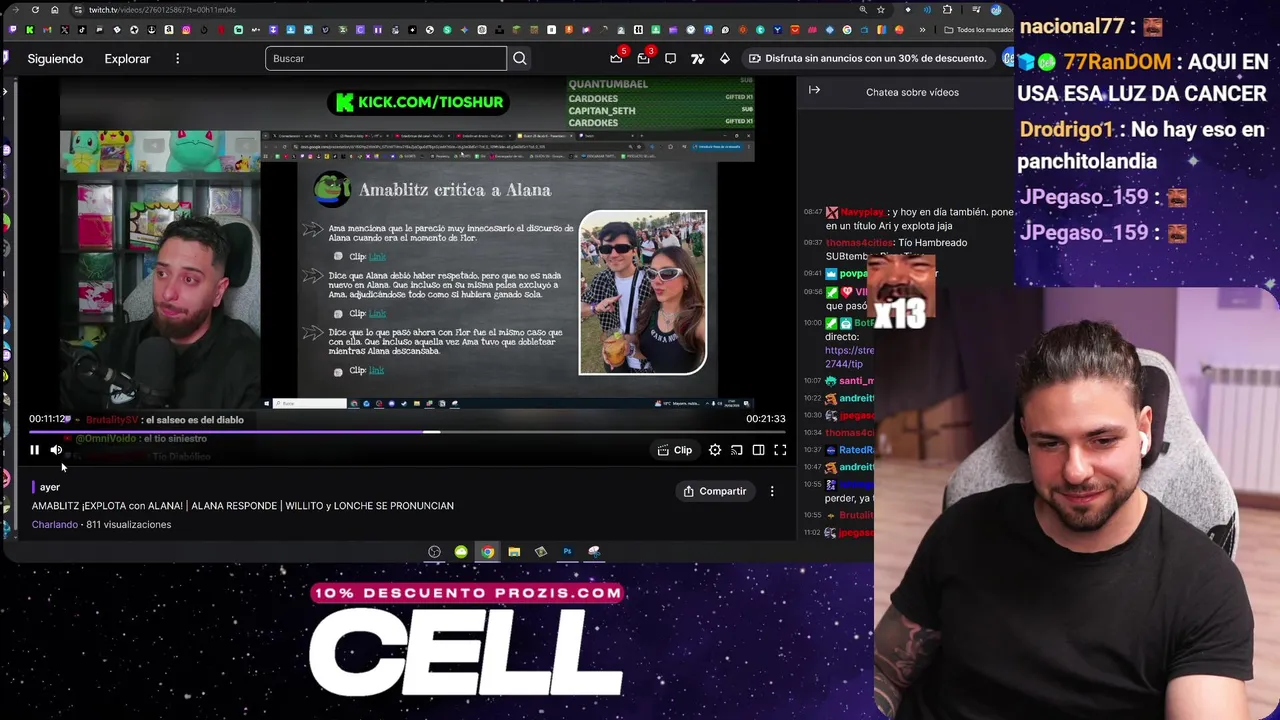Open the browser extensions puzzle icon

947,10
